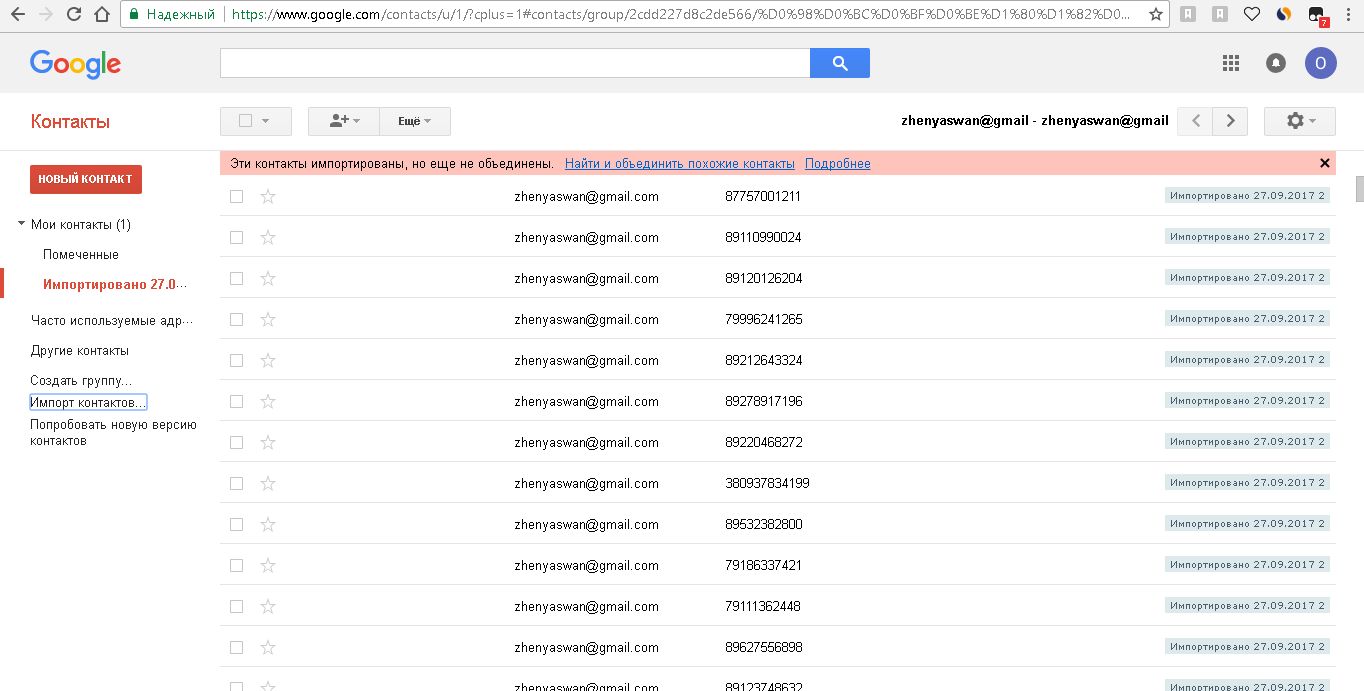Select Часто используемые адреса in sidebar

pyautogui.click(x=111, y=321)
